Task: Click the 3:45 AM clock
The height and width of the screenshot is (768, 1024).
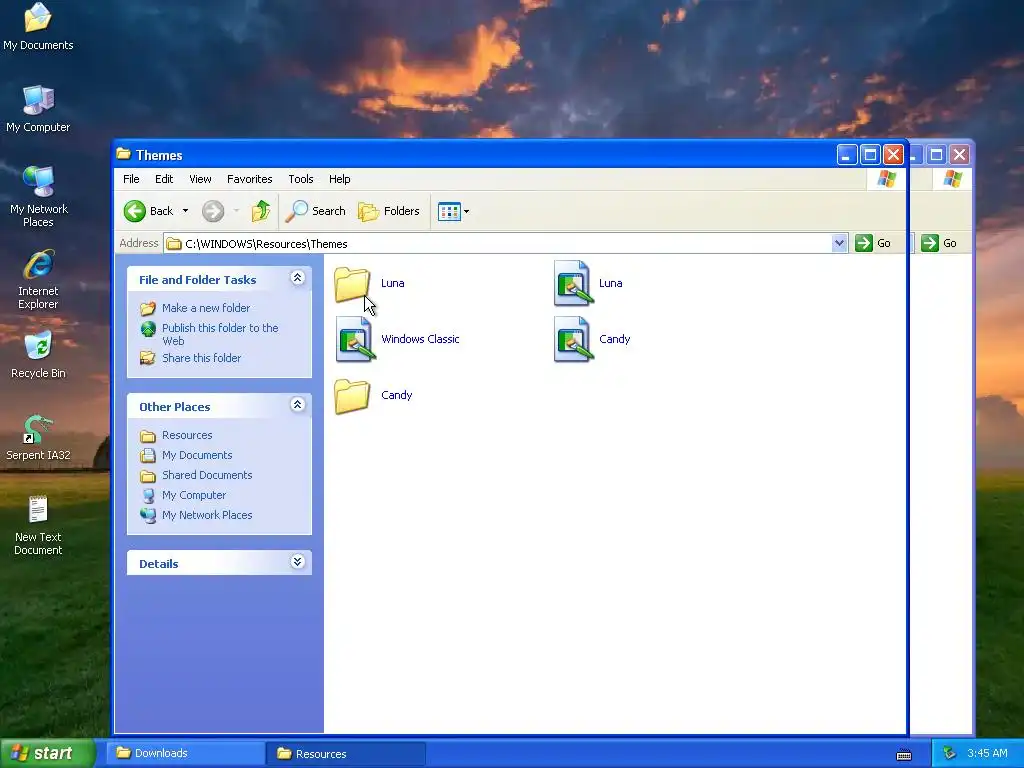Action: coord(987,753)
